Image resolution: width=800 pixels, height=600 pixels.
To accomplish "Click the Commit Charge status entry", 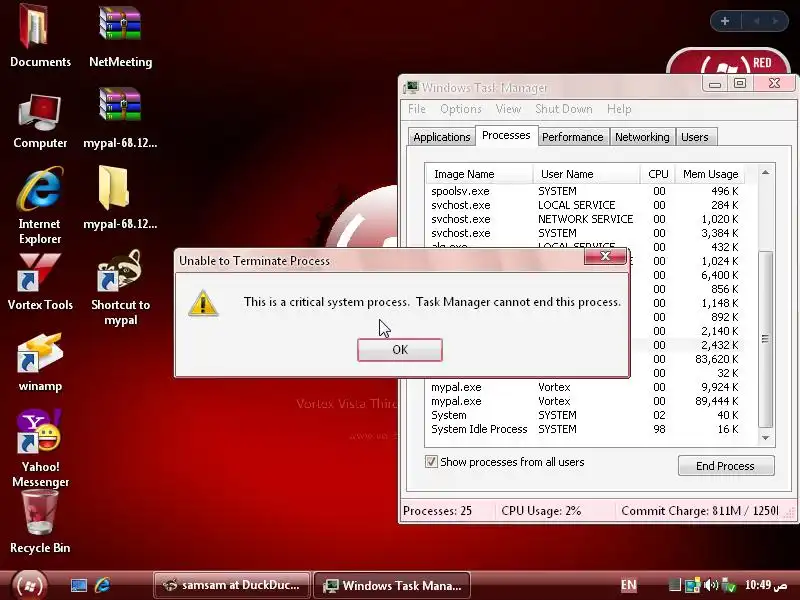I will click(x=700, y=511).
